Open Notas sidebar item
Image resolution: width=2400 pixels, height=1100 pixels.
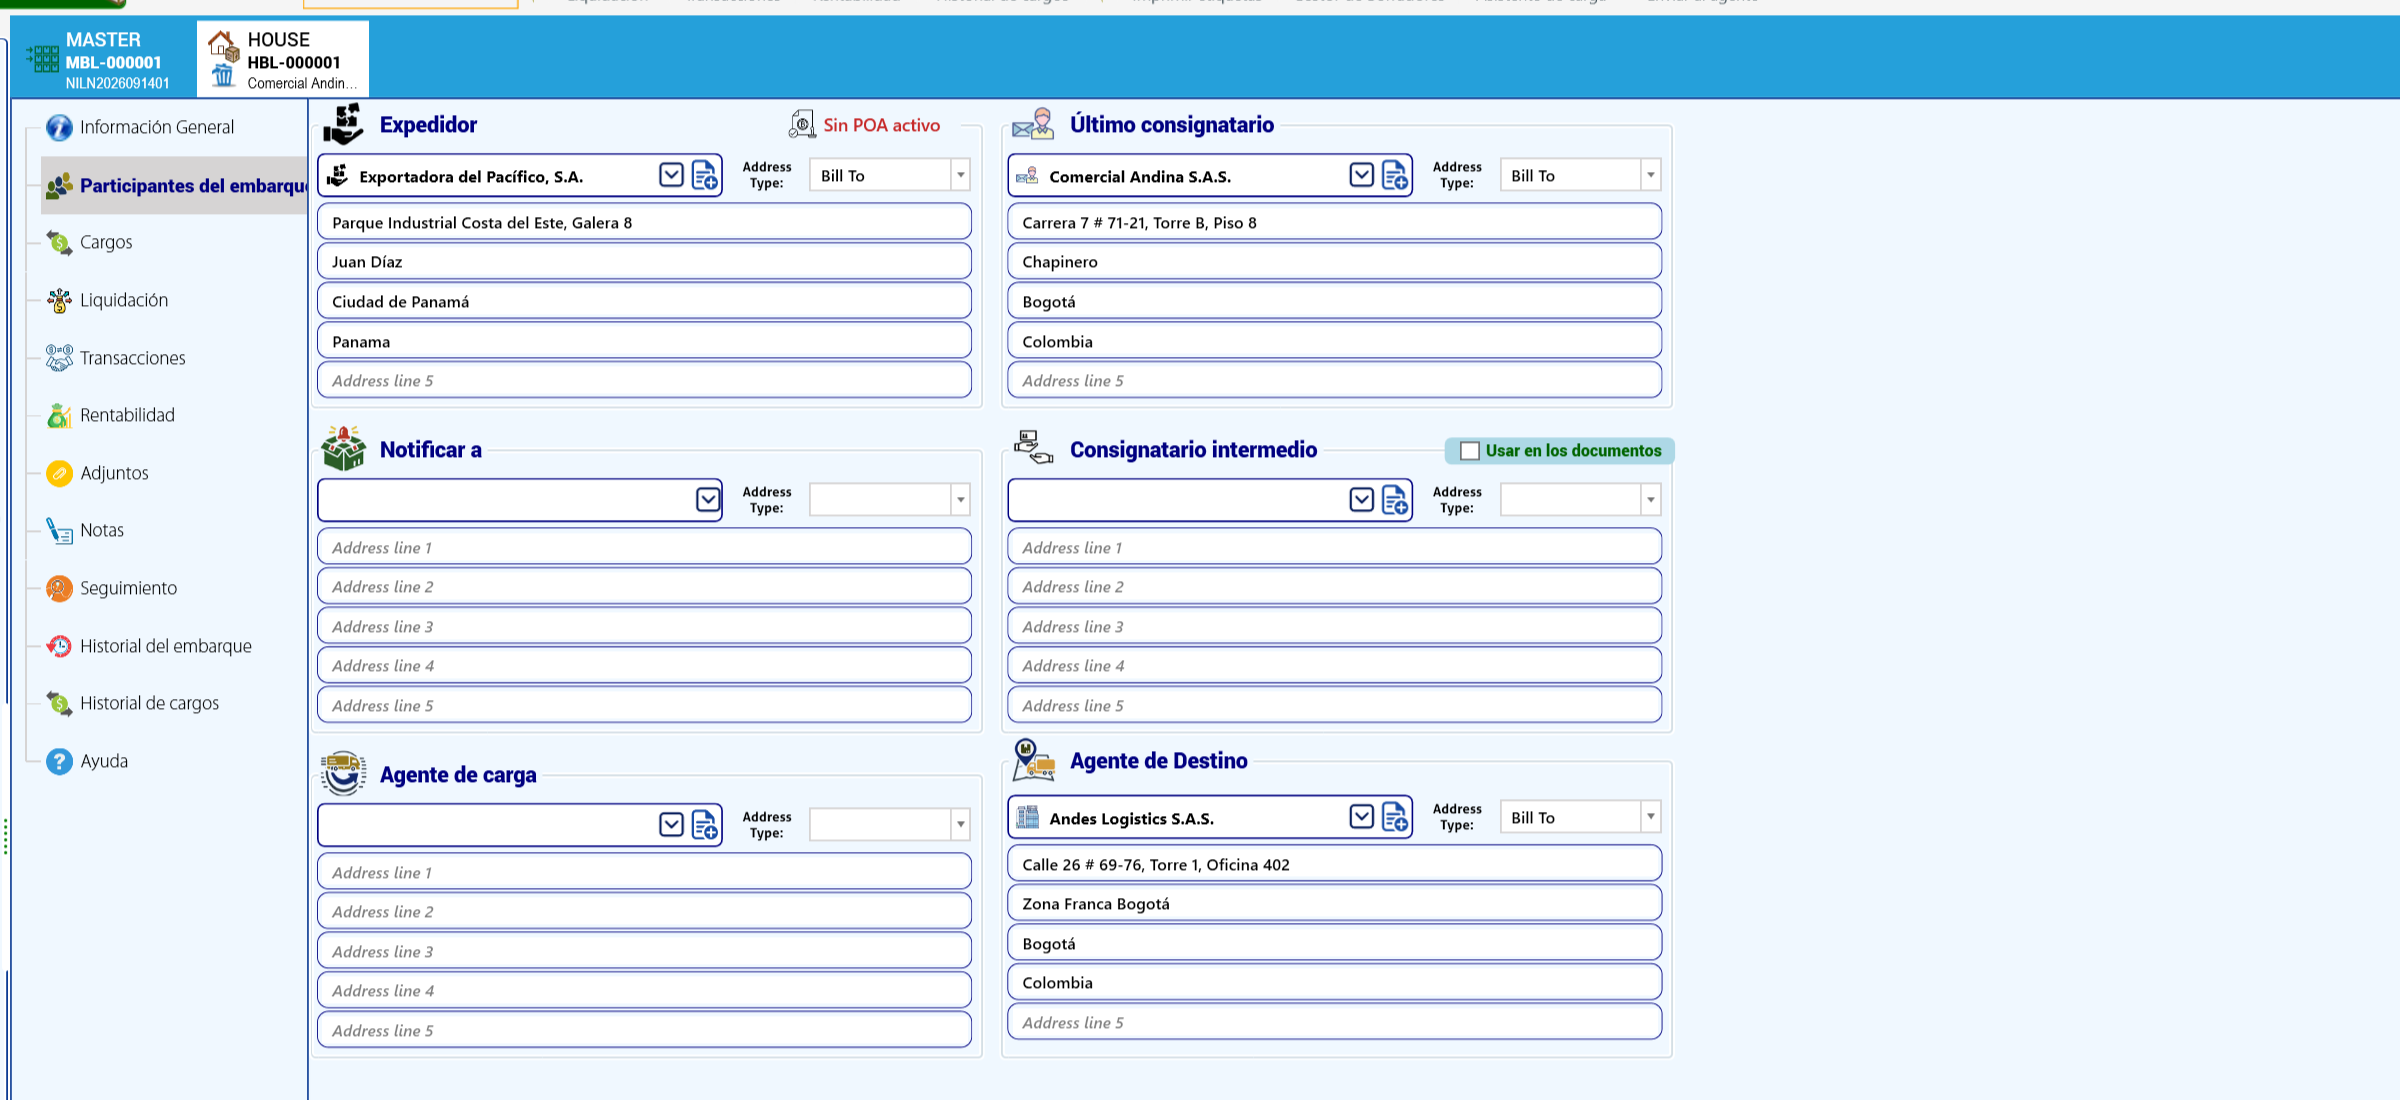(102, 530)
